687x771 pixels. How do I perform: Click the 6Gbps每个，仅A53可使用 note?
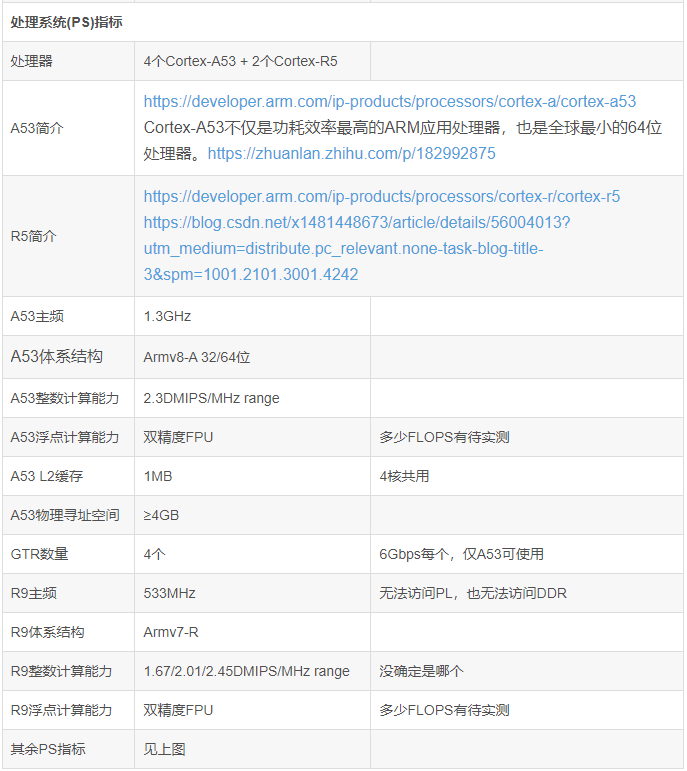click(x=461, y=554)
